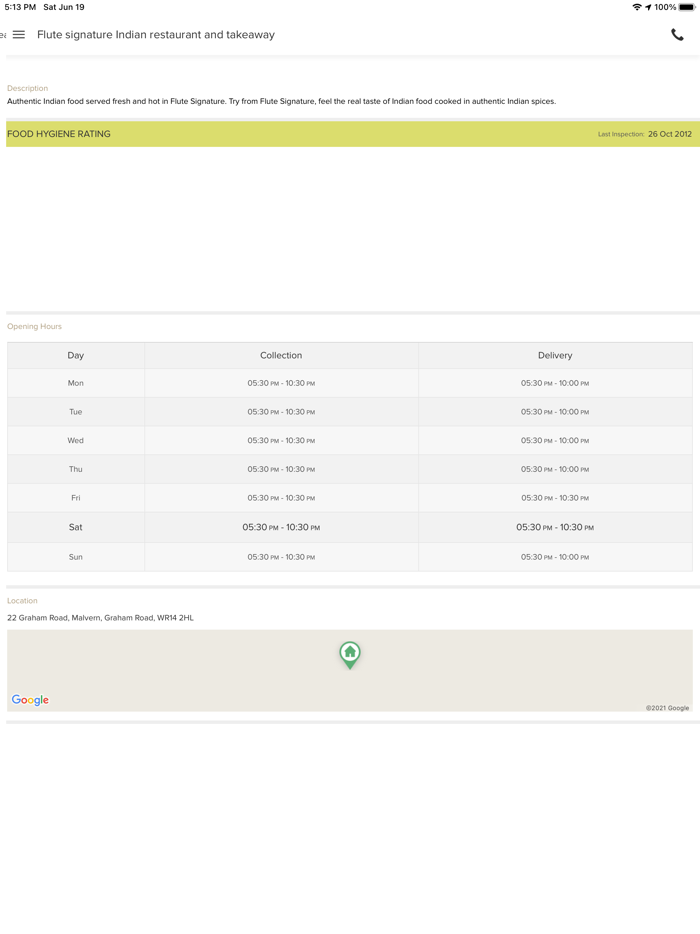
Task: Select the Tue row day cell
Action: click(76, 412)
